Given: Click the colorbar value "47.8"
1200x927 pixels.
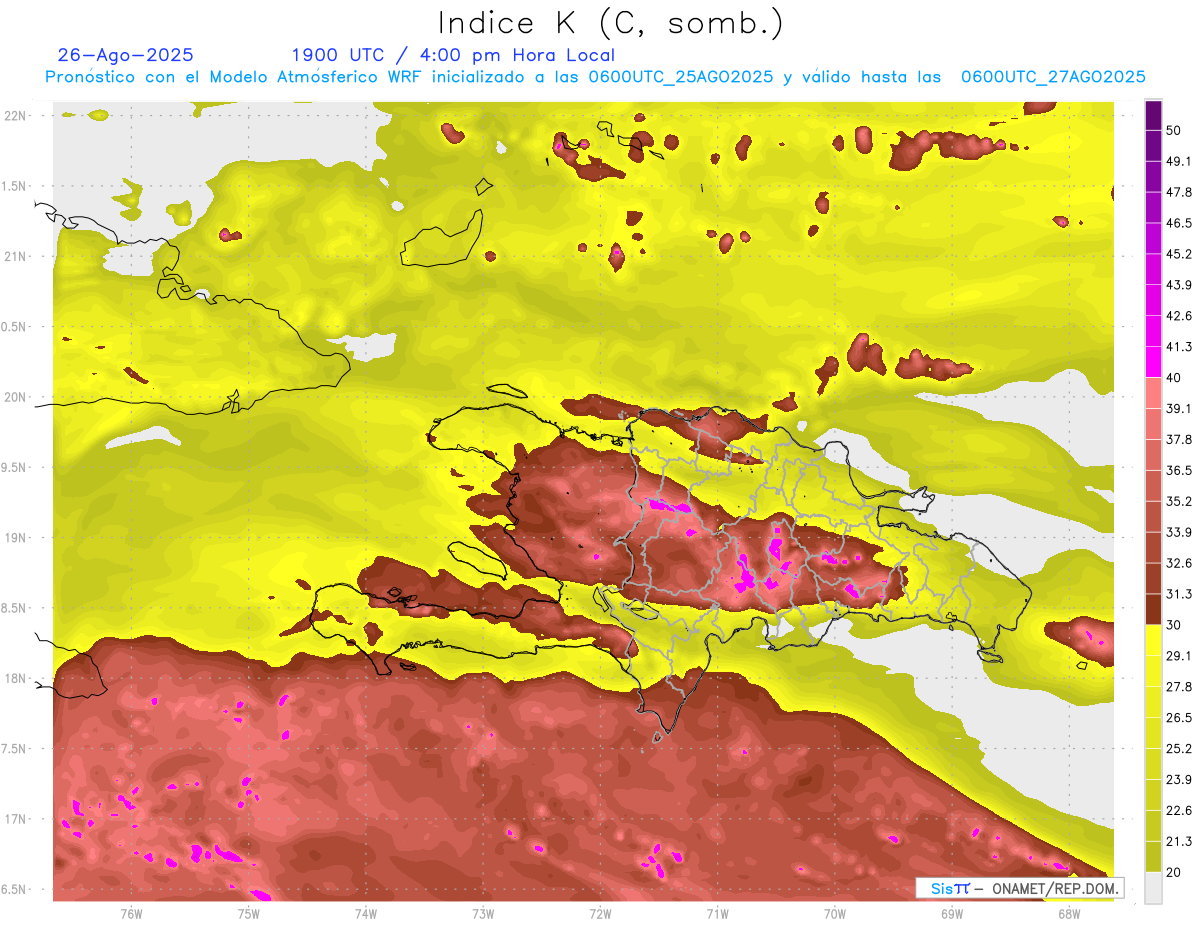Looking at the screenshot, I should (1179, 192).
